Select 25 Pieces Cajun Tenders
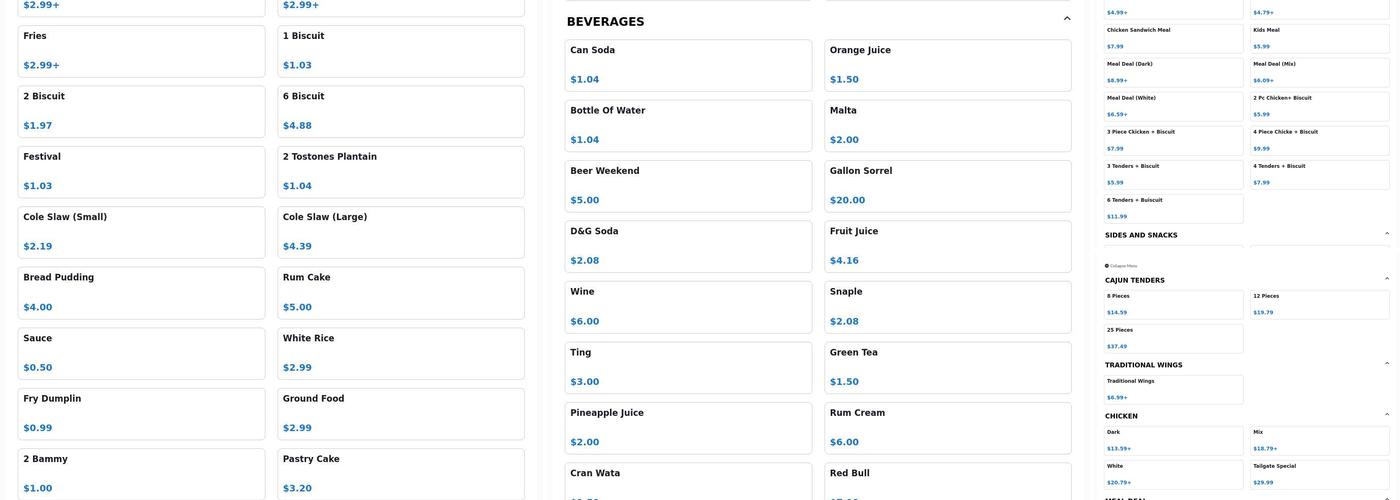Image resolution: width=1400 pixels, height=500 pixels. (x=1173, y=338)
